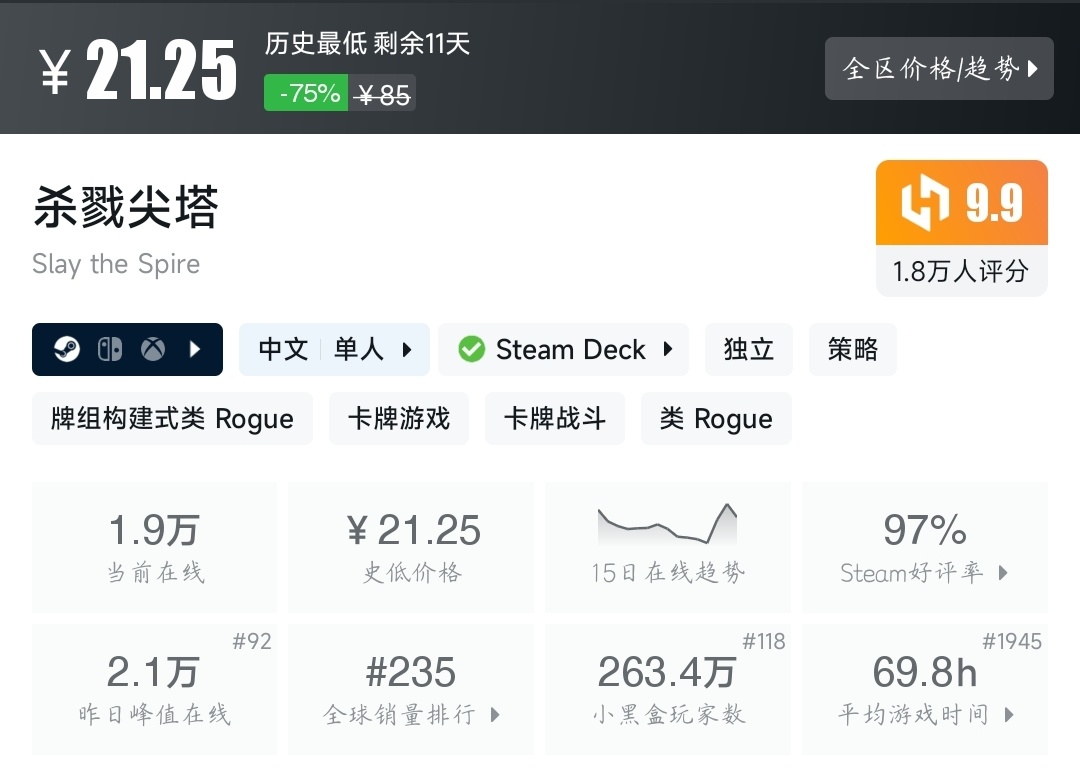Open 平均游戏时间 69.8h details
The width and height of the screenshot is (1080, 775).
click(924, 689)
